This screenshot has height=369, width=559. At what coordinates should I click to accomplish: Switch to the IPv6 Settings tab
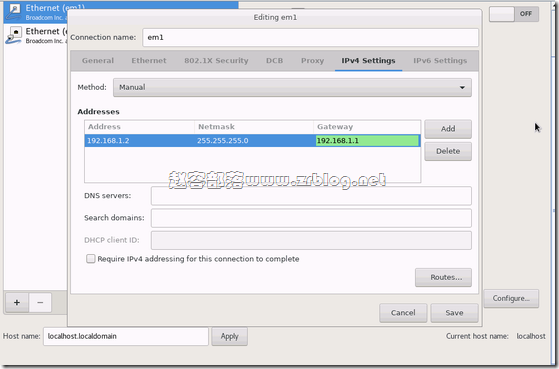tap(440, 61)
